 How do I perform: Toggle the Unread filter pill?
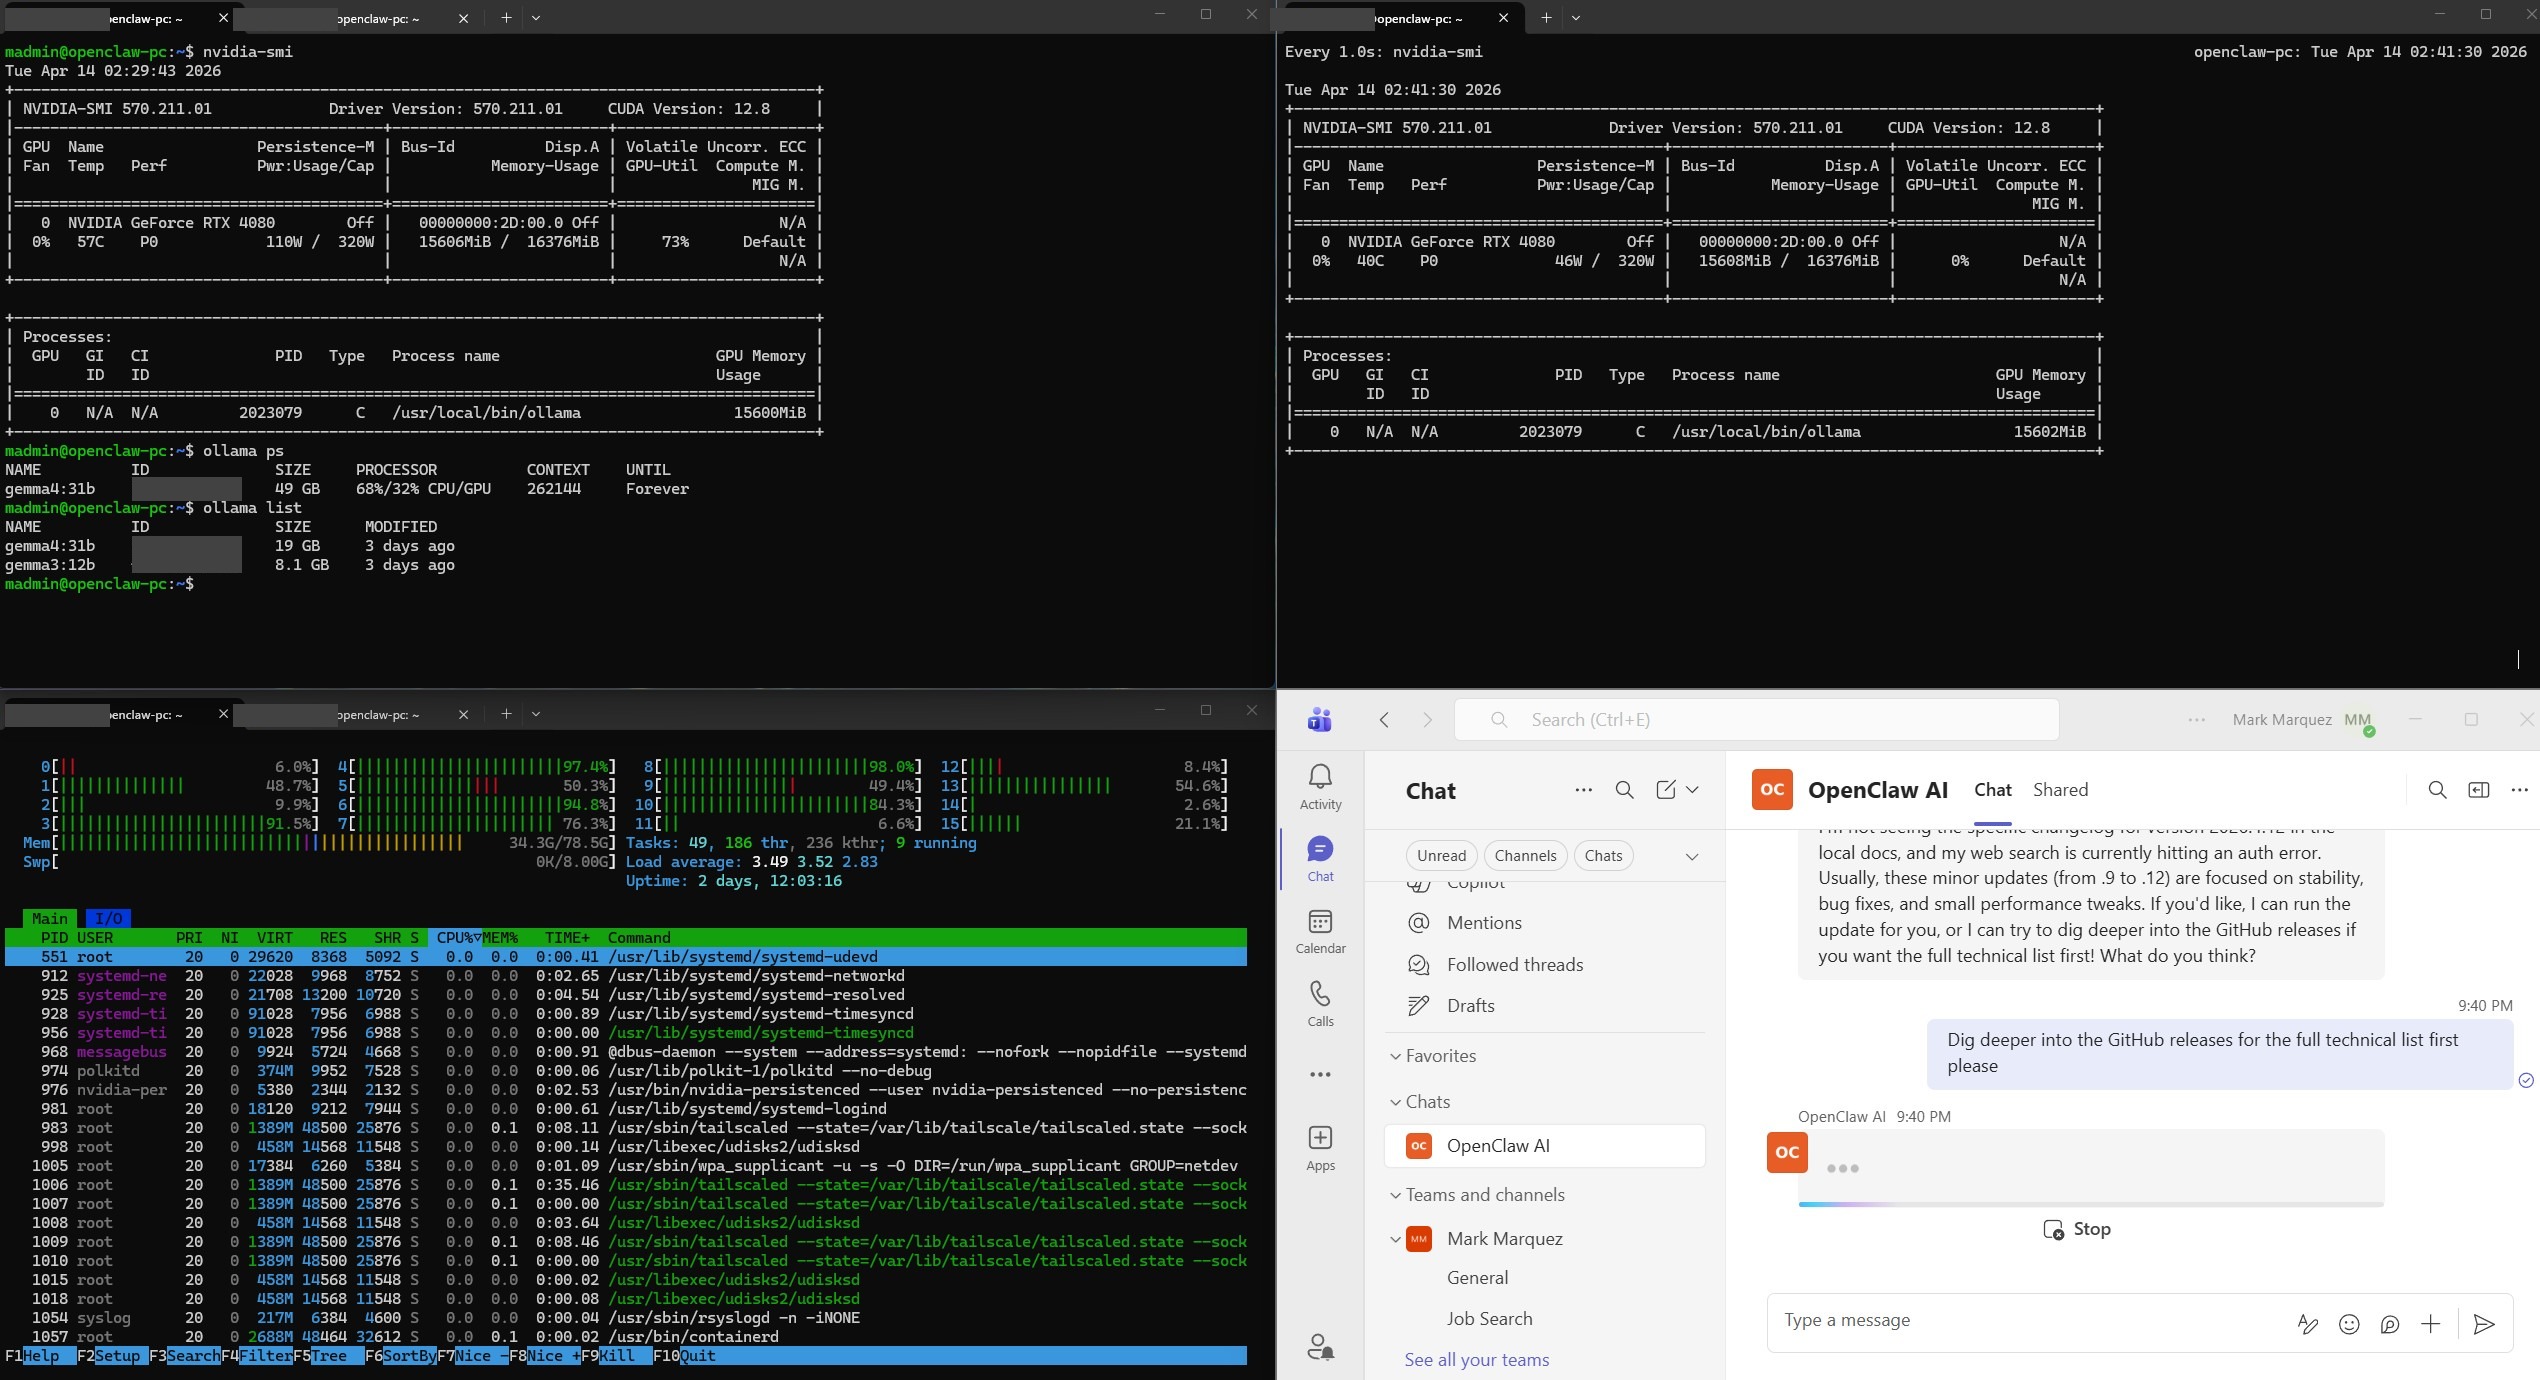(1441, 855)
